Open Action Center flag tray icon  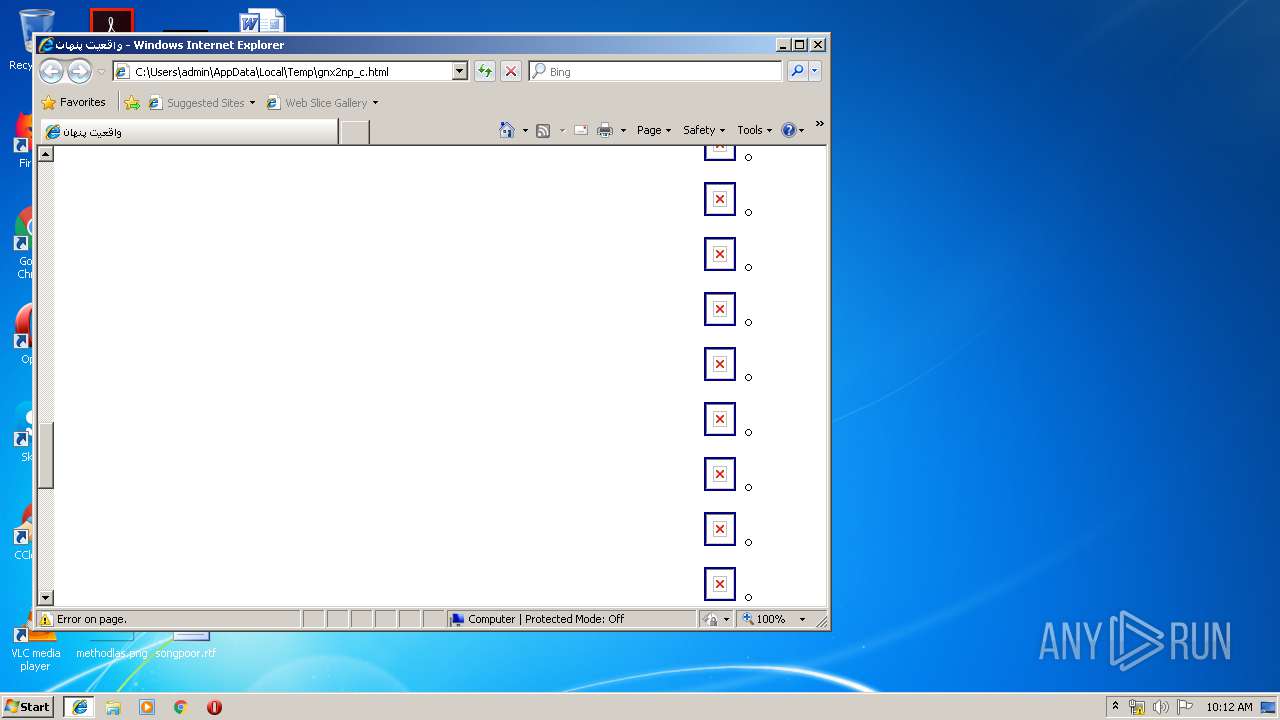tap(1185, 707)
